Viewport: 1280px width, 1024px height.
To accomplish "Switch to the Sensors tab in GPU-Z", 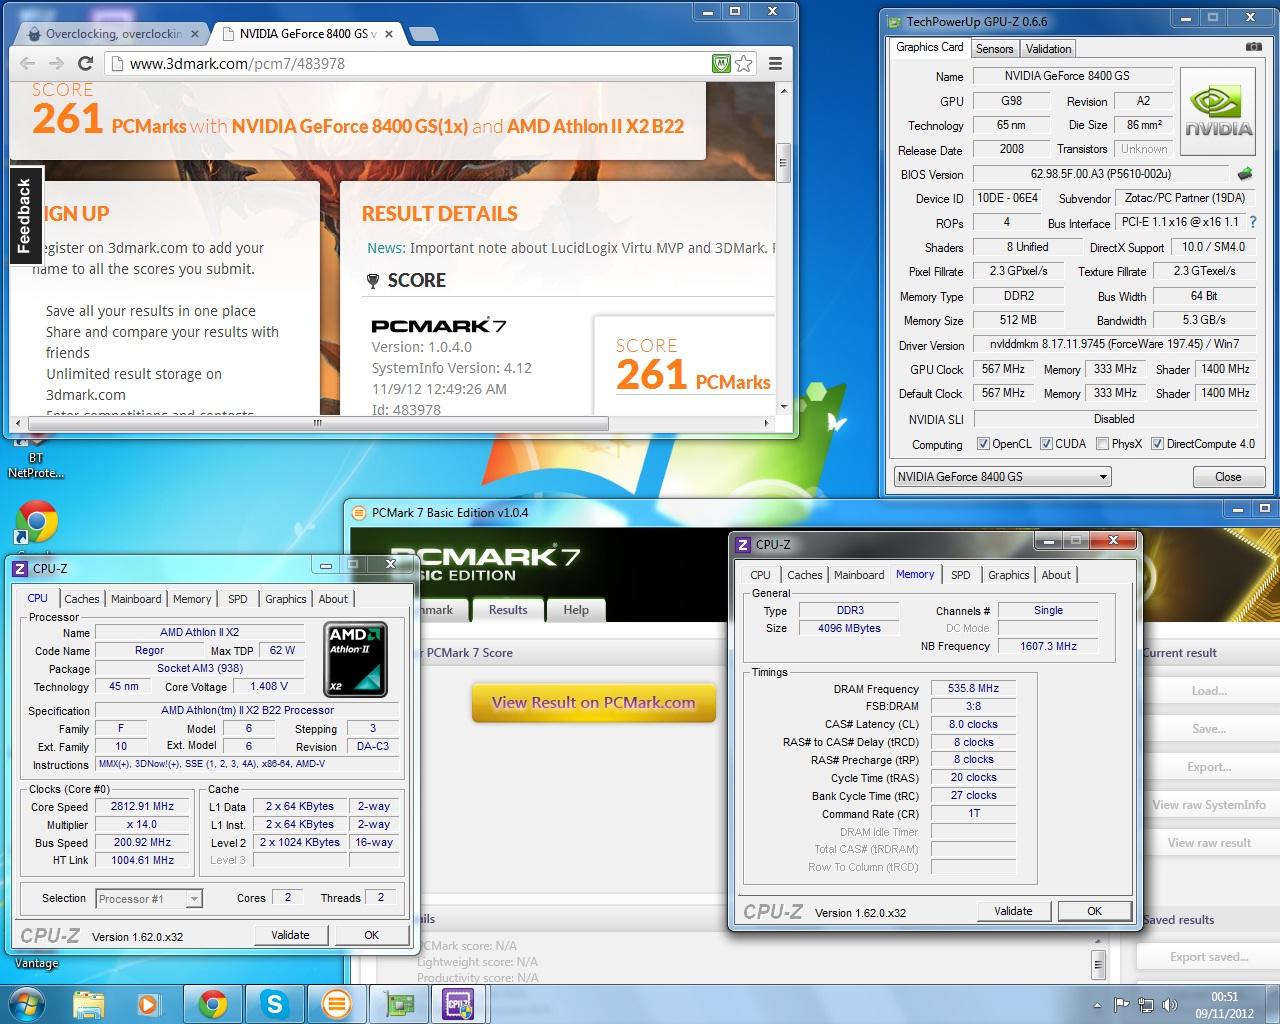I will (994, 48).
